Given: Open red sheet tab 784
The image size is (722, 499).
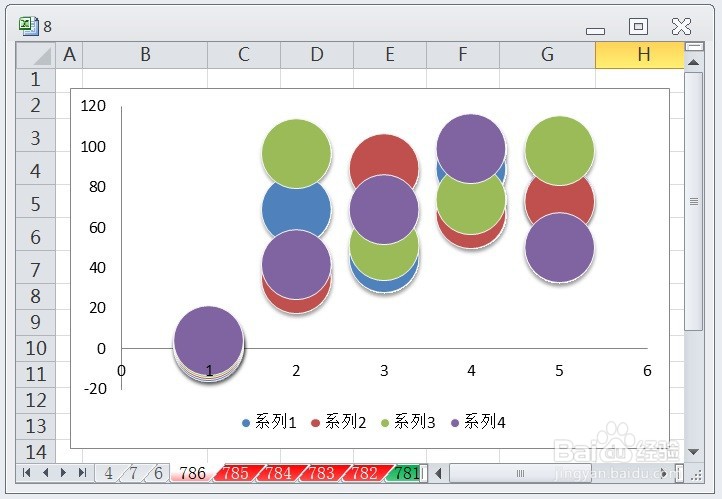Looking at the screenshot, I should (x=279, y=473).
